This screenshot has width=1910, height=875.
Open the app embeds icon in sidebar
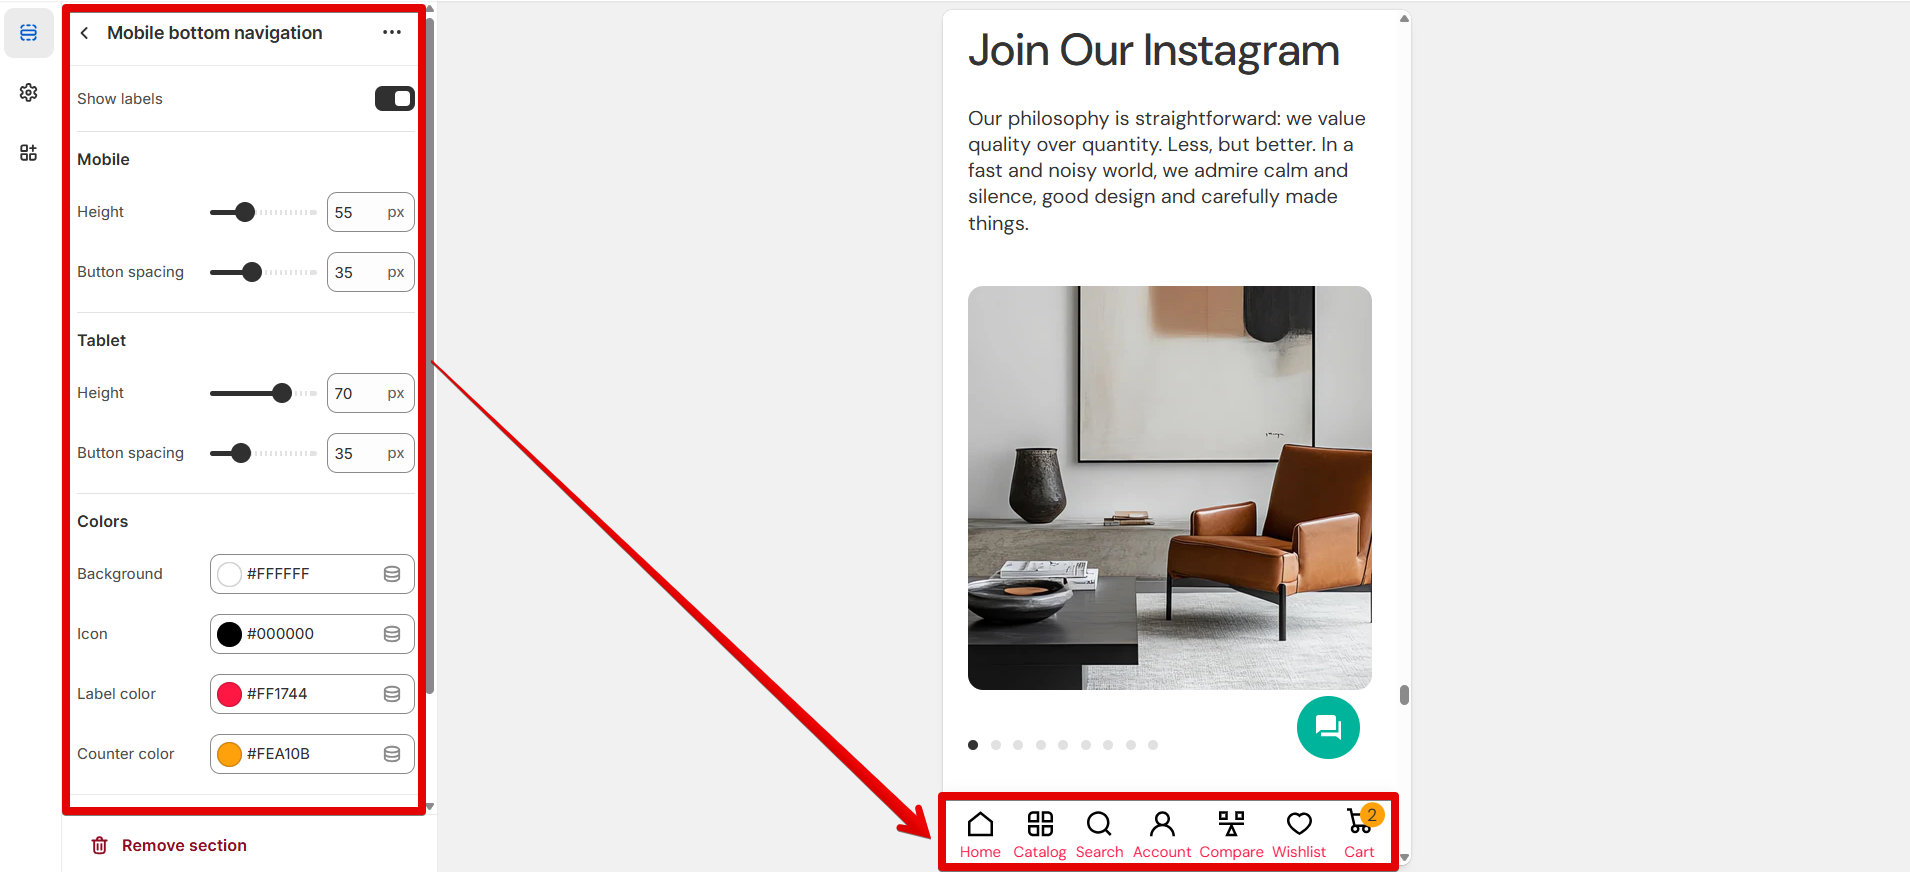(x=29, y=153)
